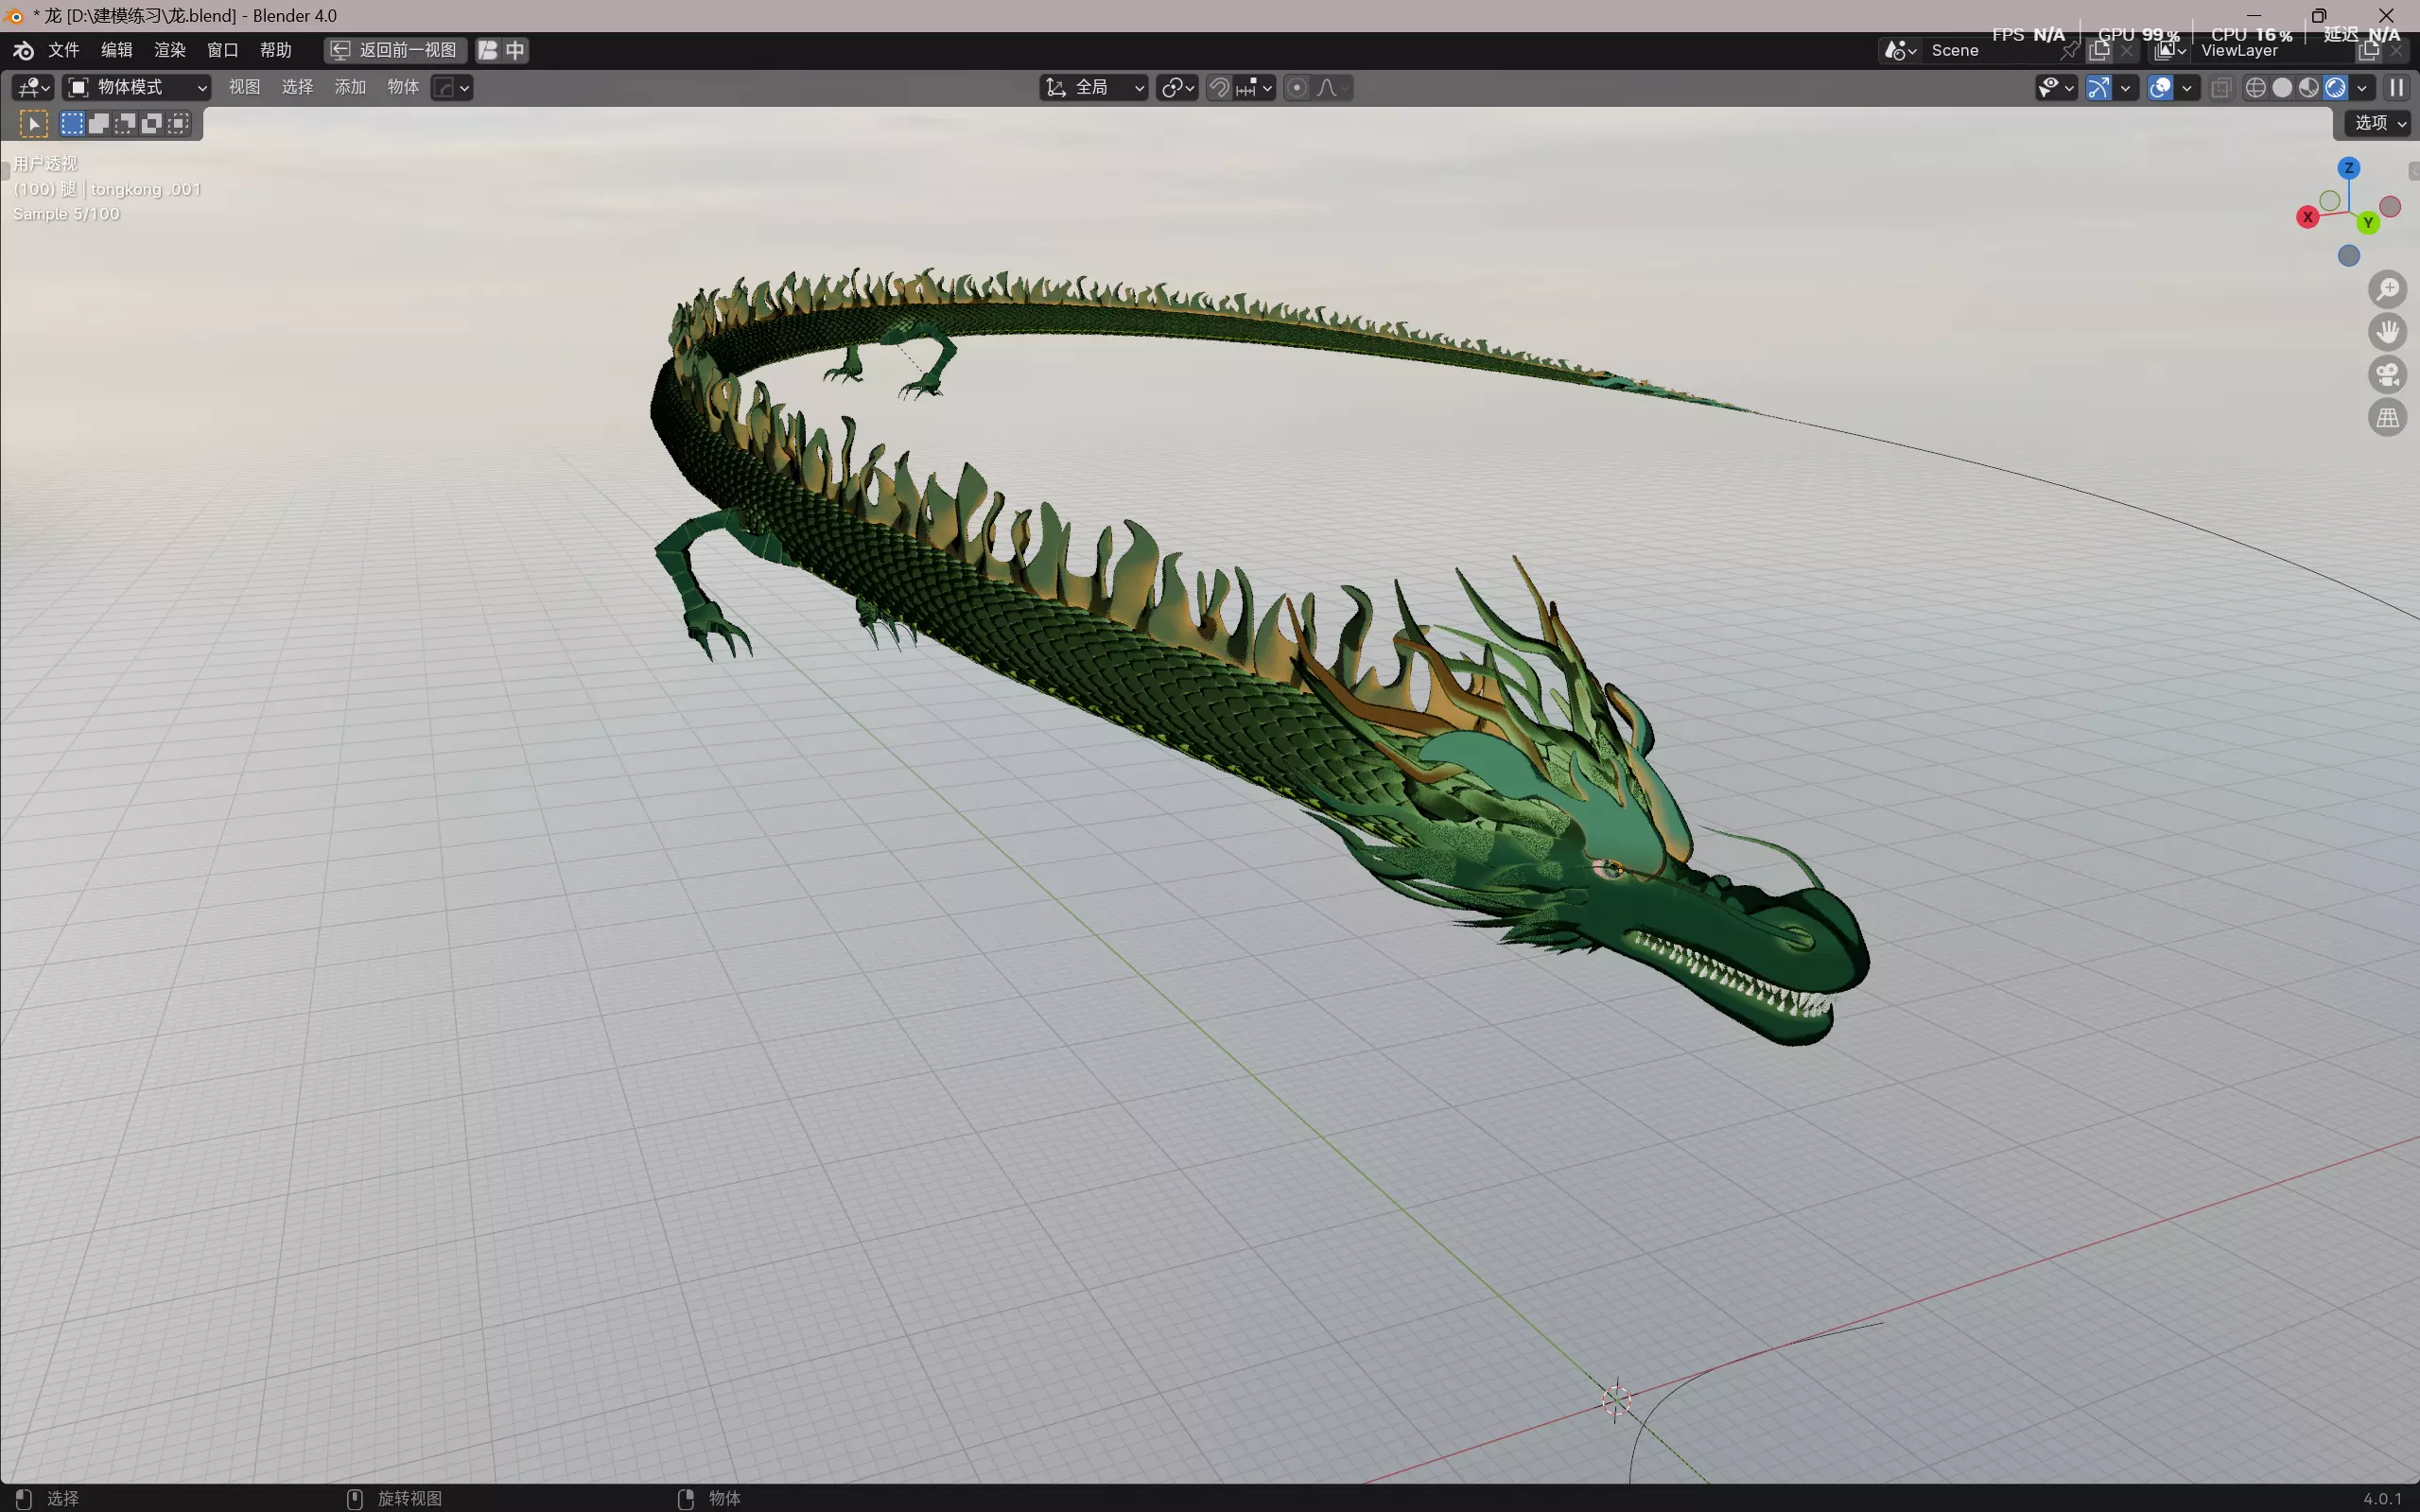The width and height of the screenshot is (2420, 1512).
Task: Open object visibility and selectability dropdown
Action: click(x=2057, y=88)
